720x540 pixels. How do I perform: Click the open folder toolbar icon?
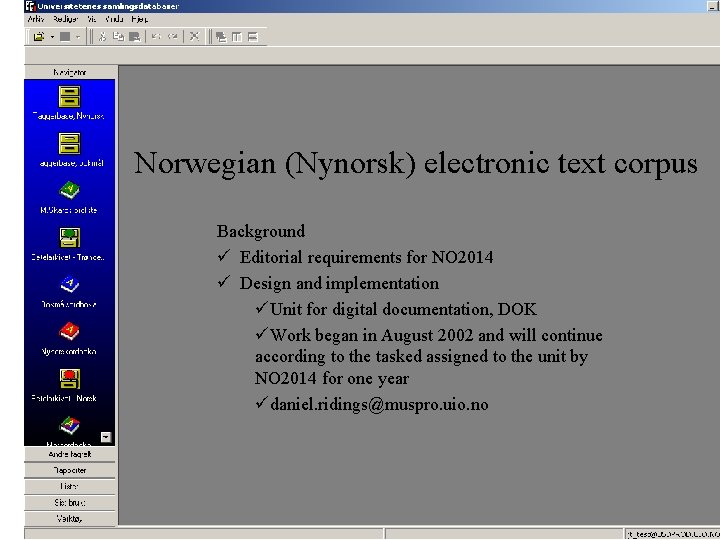click(x=39, y=37)
